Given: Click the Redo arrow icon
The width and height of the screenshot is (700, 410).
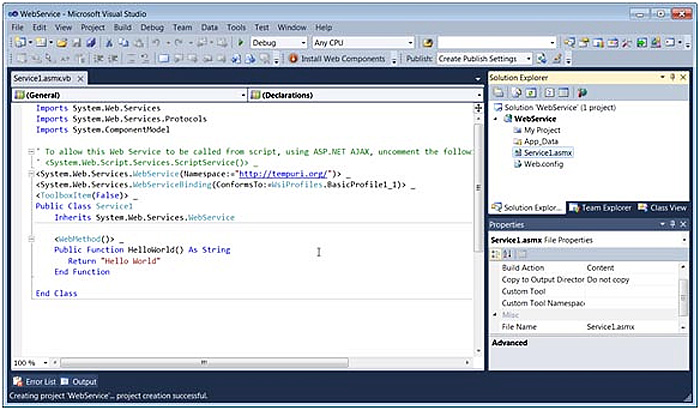Looking at the screenshot, I should tap(179, 43).
